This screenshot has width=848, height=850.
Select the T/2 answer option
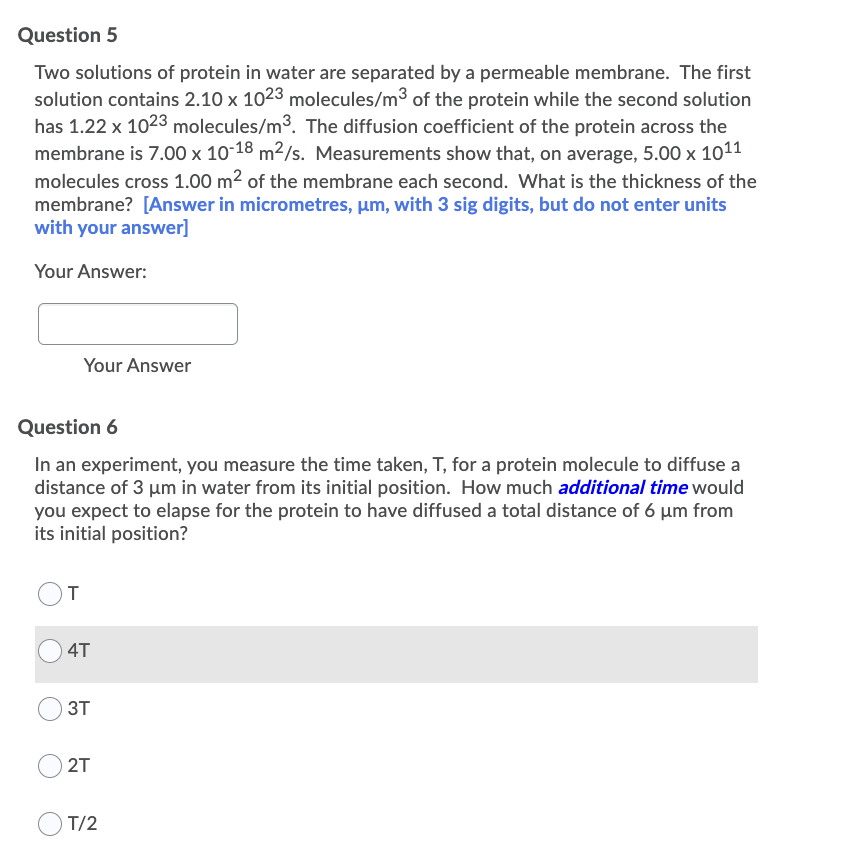coord(49,823)
